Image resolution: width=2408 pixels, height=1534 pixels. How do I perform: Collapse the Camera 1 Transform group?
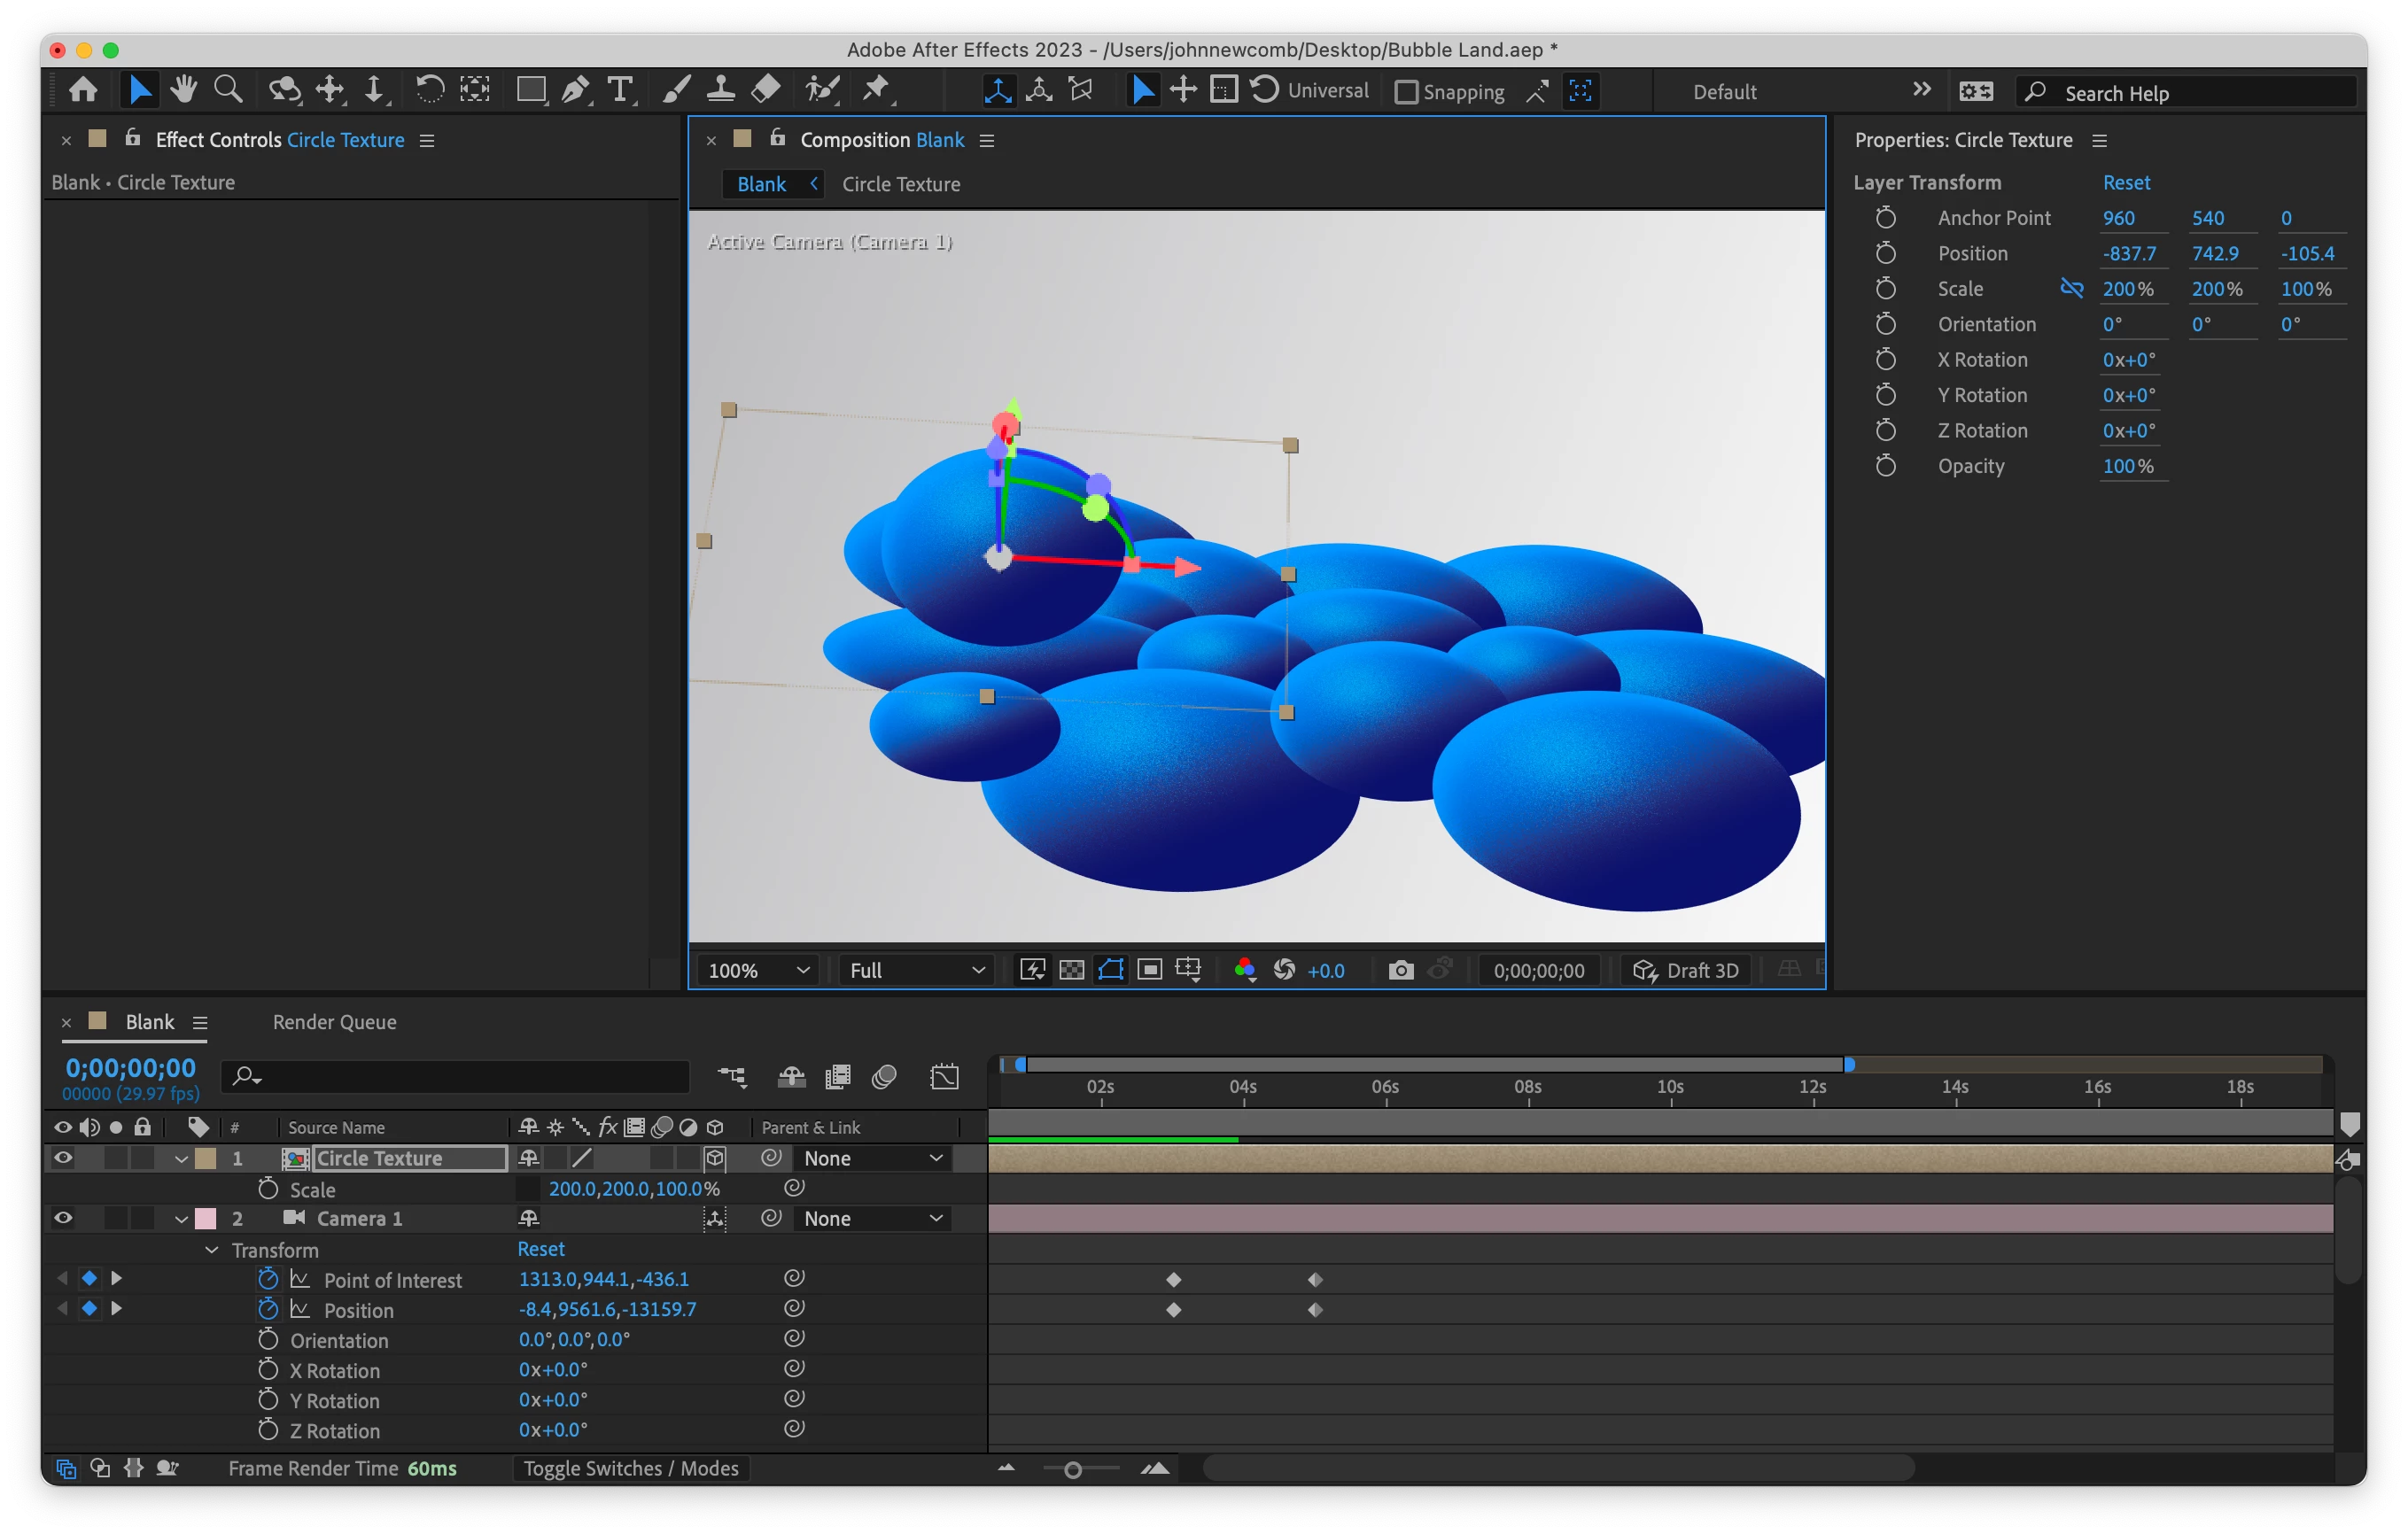click(x=212, y=1250)
